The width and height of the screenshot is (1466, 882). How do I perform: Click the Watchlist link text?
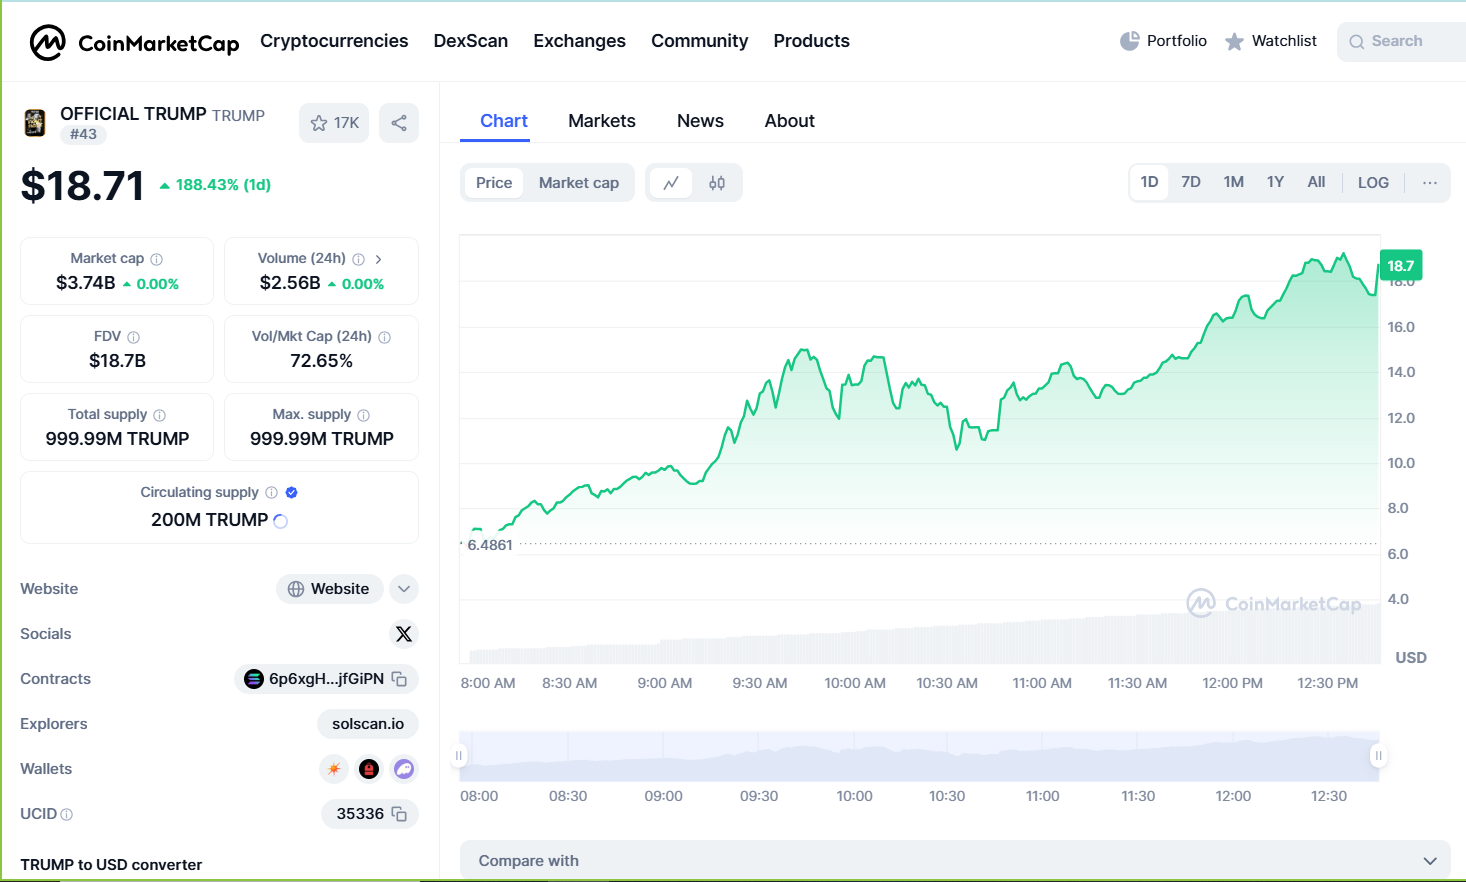click(1284, 41)
